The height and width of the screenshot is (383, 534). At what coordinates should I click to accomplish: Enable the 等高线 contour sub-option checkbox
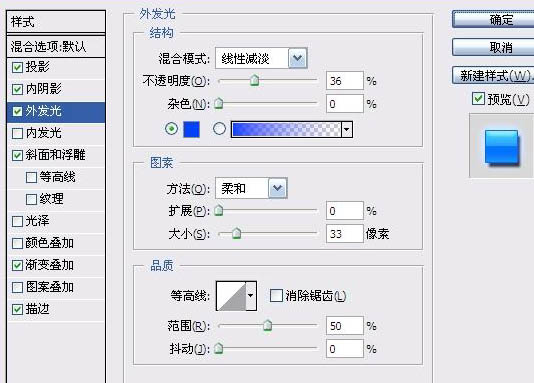pos(31,177)
